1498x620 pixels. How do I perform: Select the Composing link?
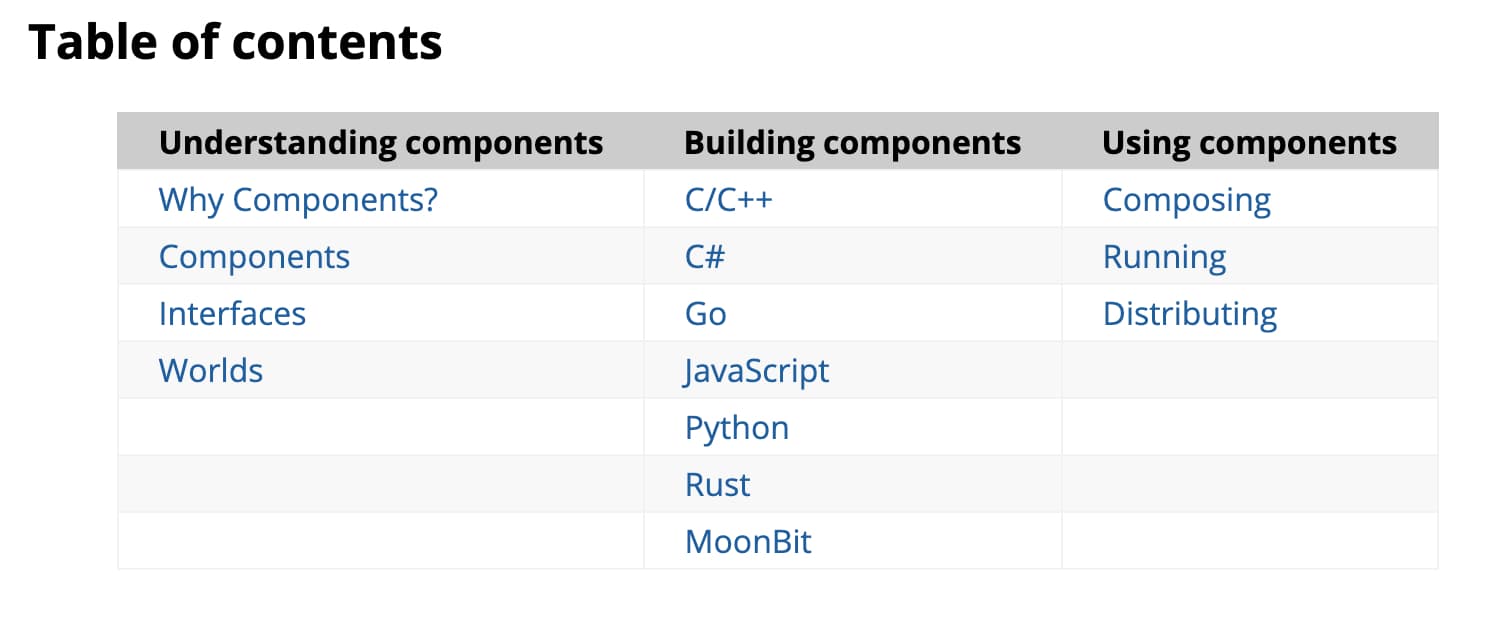(x=1187, y=199)
